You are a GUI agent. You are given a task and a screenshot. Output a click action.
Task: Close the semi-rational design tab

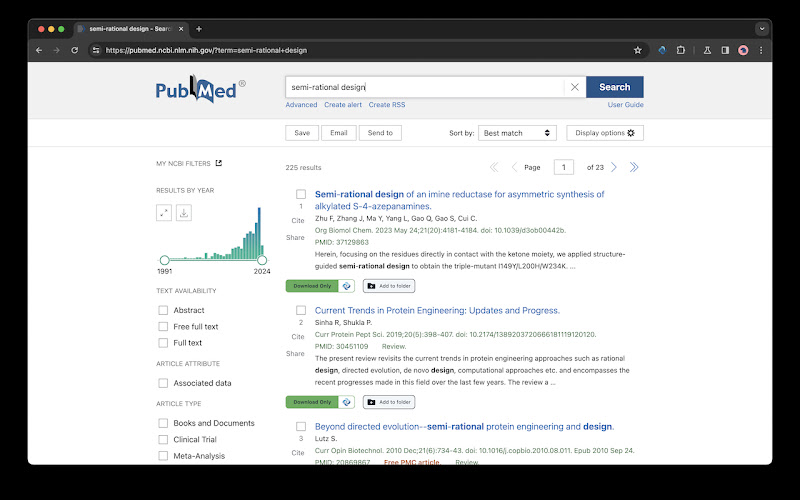tap(181, 29)
